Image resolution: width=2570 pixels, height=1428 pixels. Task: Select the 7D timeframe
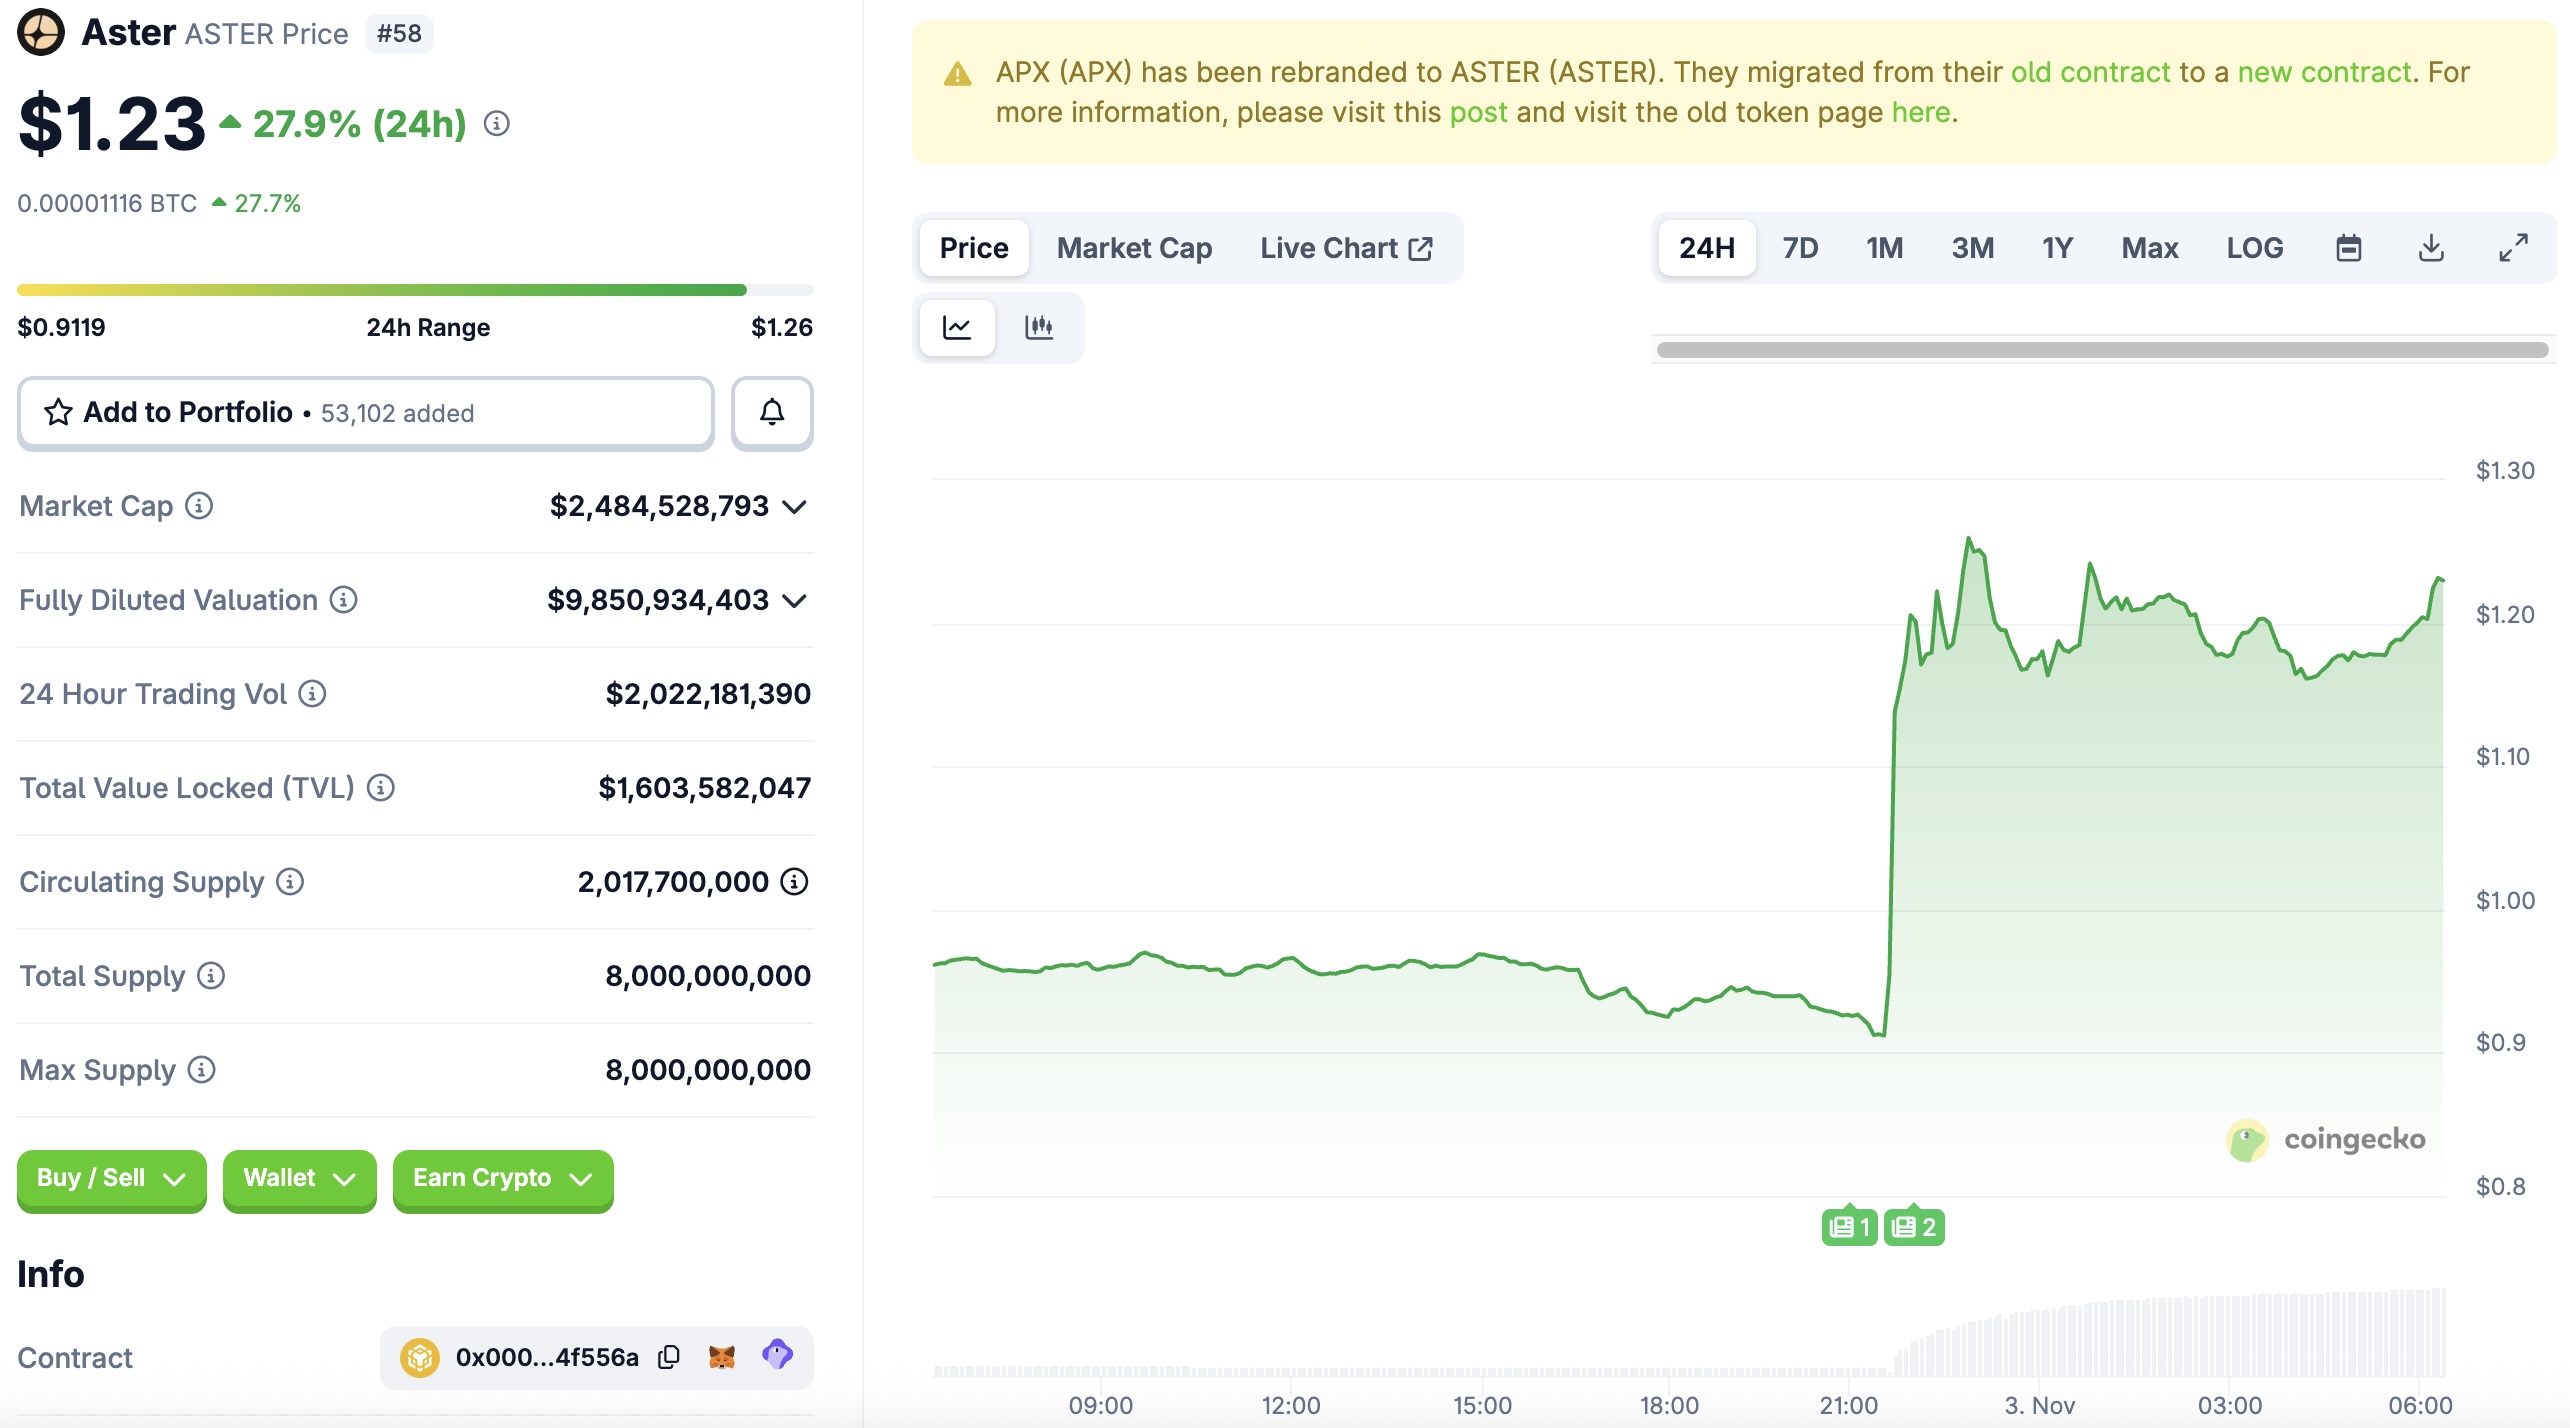[1799, 247]
